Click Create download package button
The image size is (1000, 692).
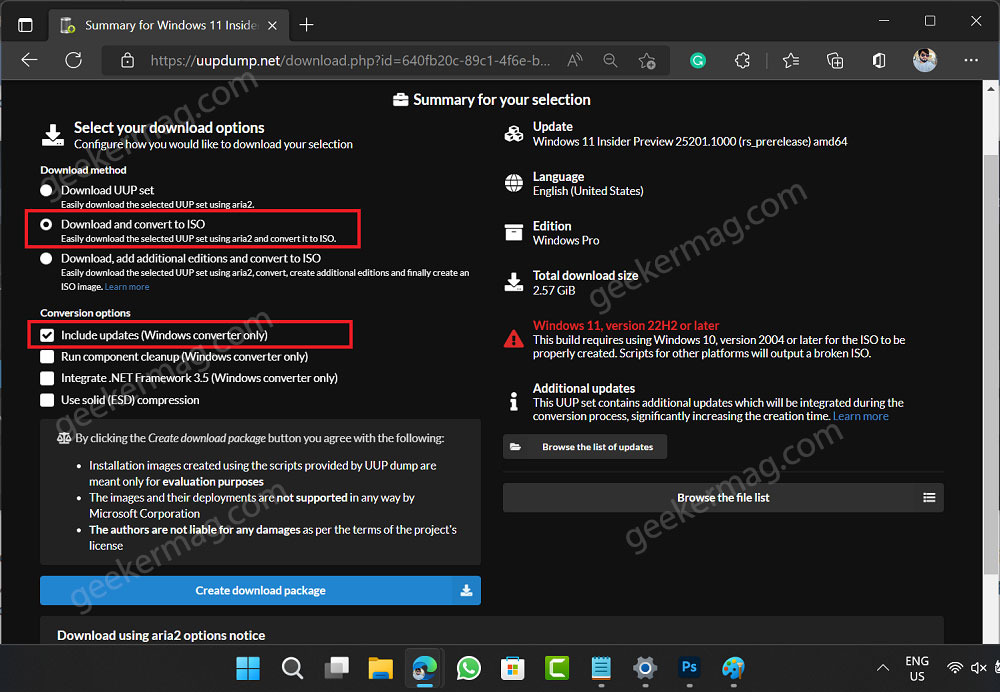260,591
